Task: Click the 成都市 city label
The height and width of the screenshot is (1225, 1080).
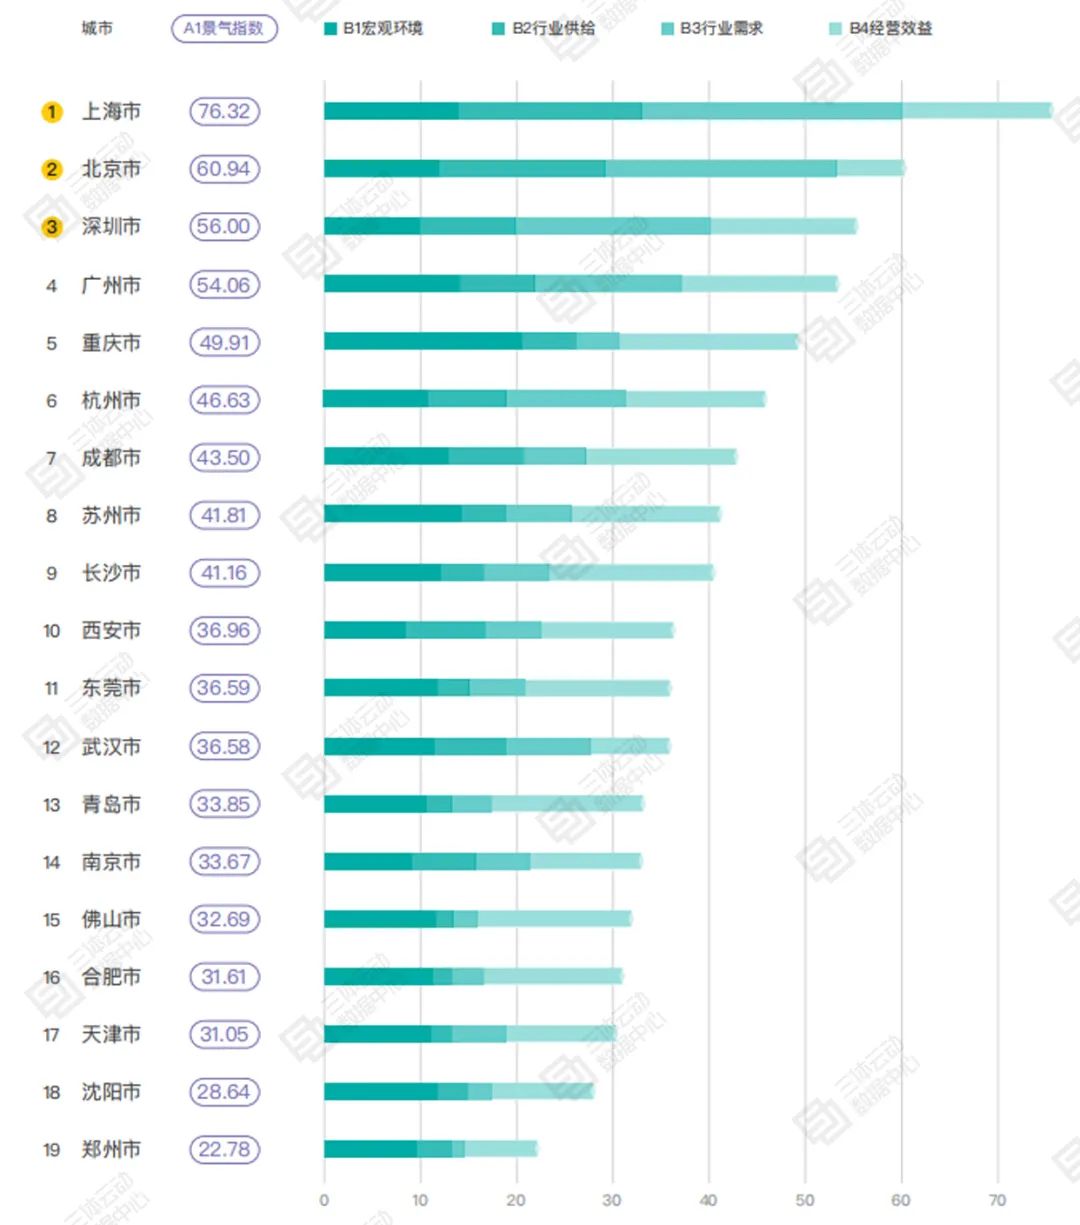Action: tap(111, 458)
